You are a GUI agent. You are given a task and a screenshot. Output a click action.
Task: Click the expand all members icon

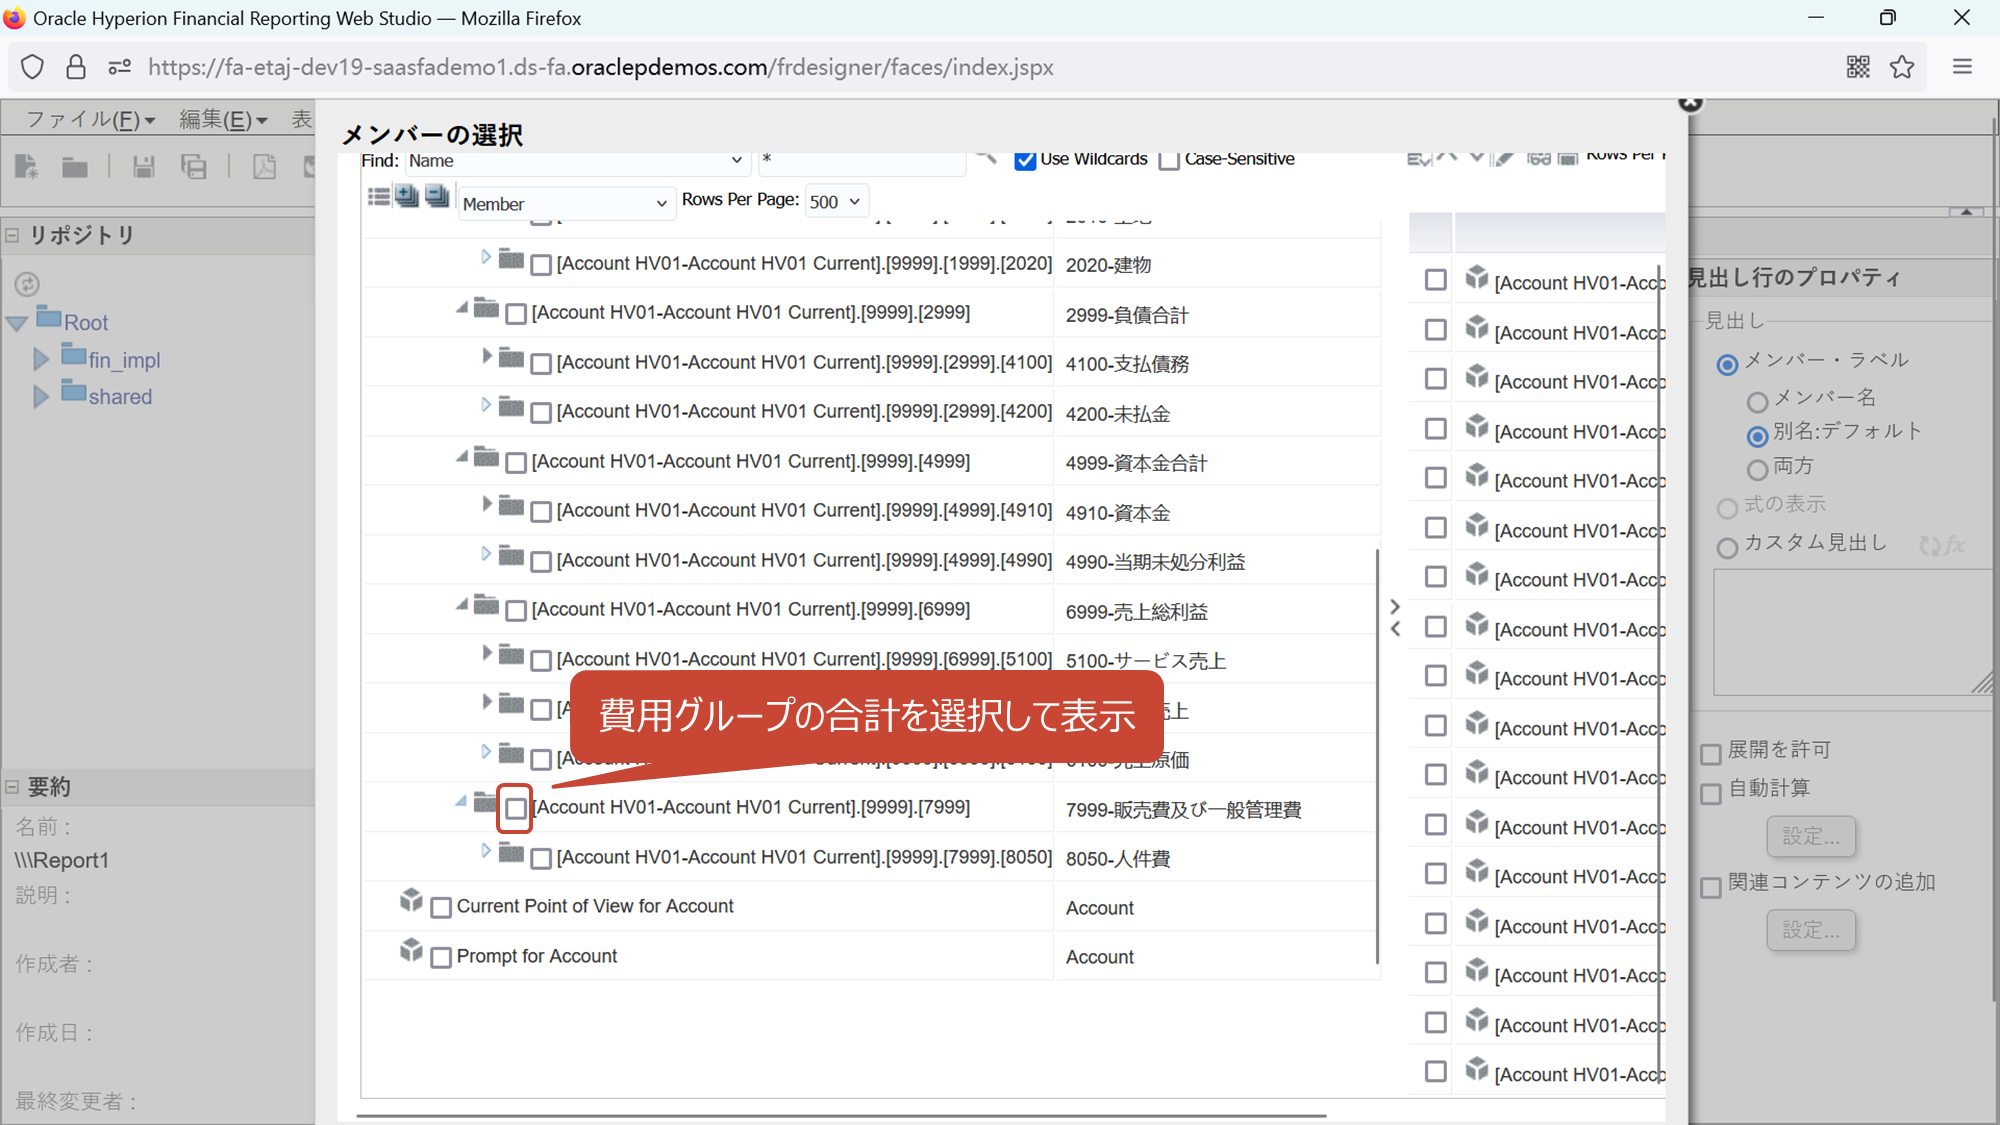click(x=407, y=197)
